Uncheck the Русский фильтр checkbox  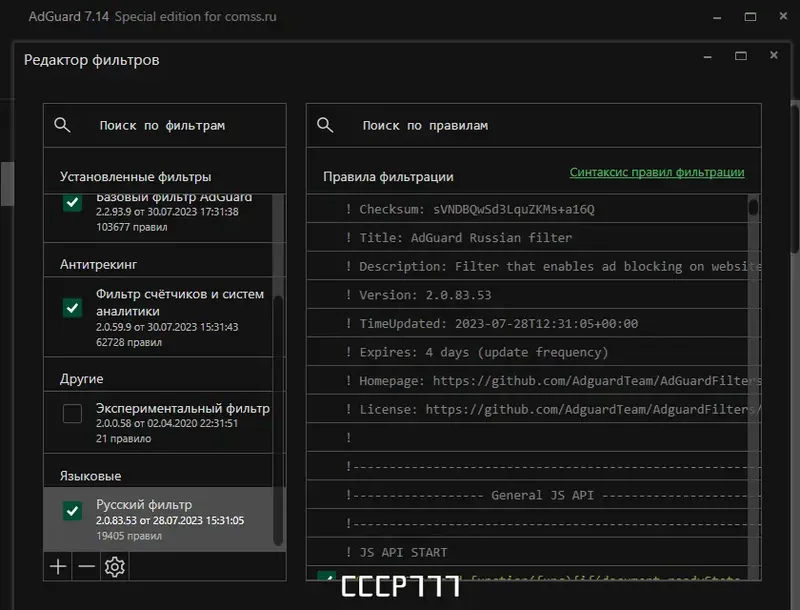click(x=72, y=511)
